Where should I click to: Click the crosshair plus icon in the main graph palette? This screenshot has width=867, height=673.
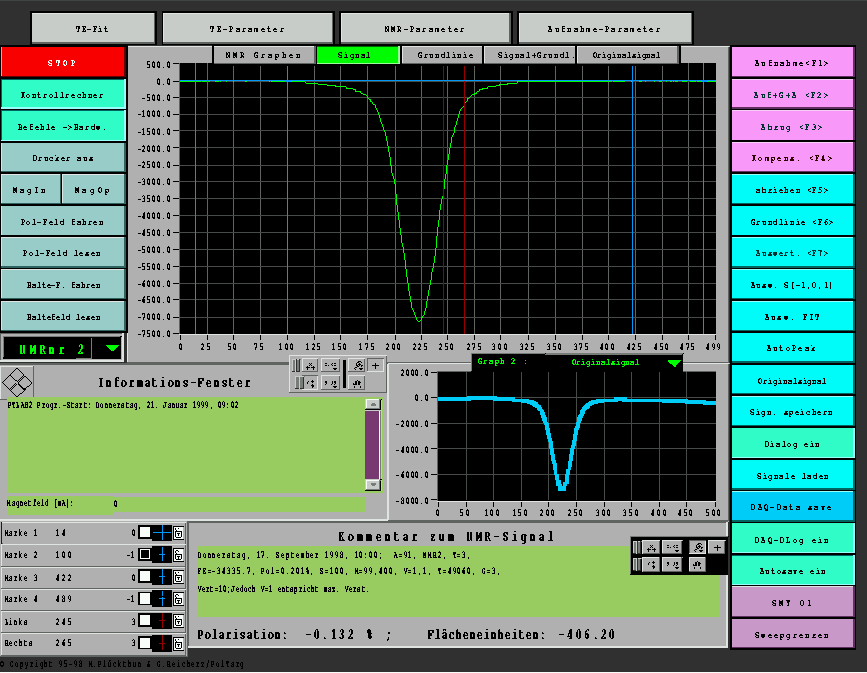click(x=375, y=366)
